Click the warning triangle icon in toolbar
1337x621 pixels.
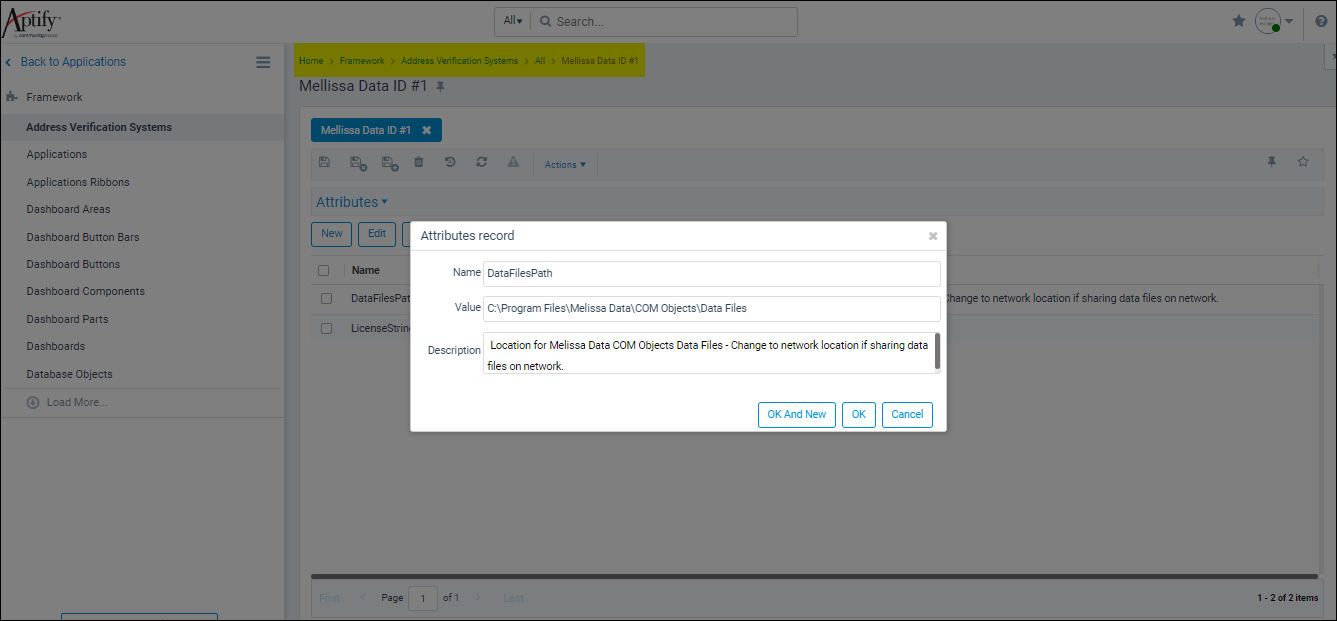(513, 162)
